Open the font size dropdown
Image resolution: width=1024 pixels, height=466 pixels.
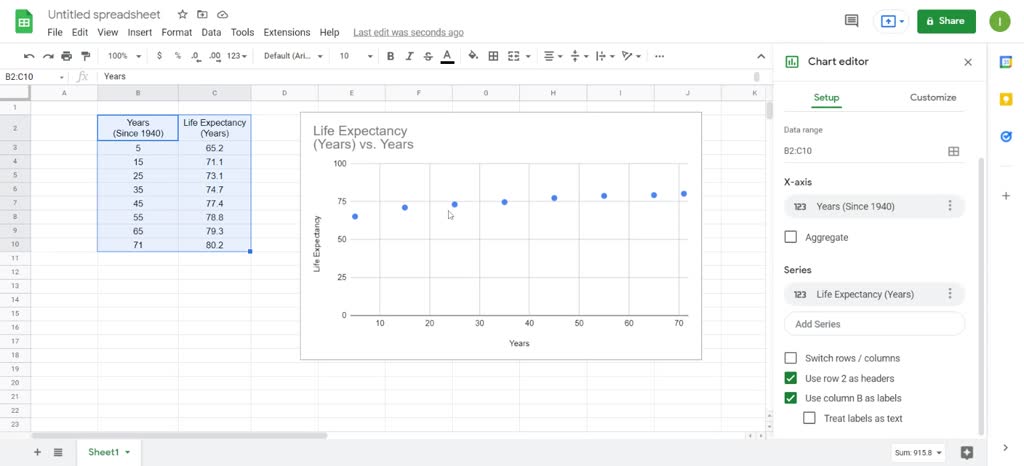[x=351, y=56]
